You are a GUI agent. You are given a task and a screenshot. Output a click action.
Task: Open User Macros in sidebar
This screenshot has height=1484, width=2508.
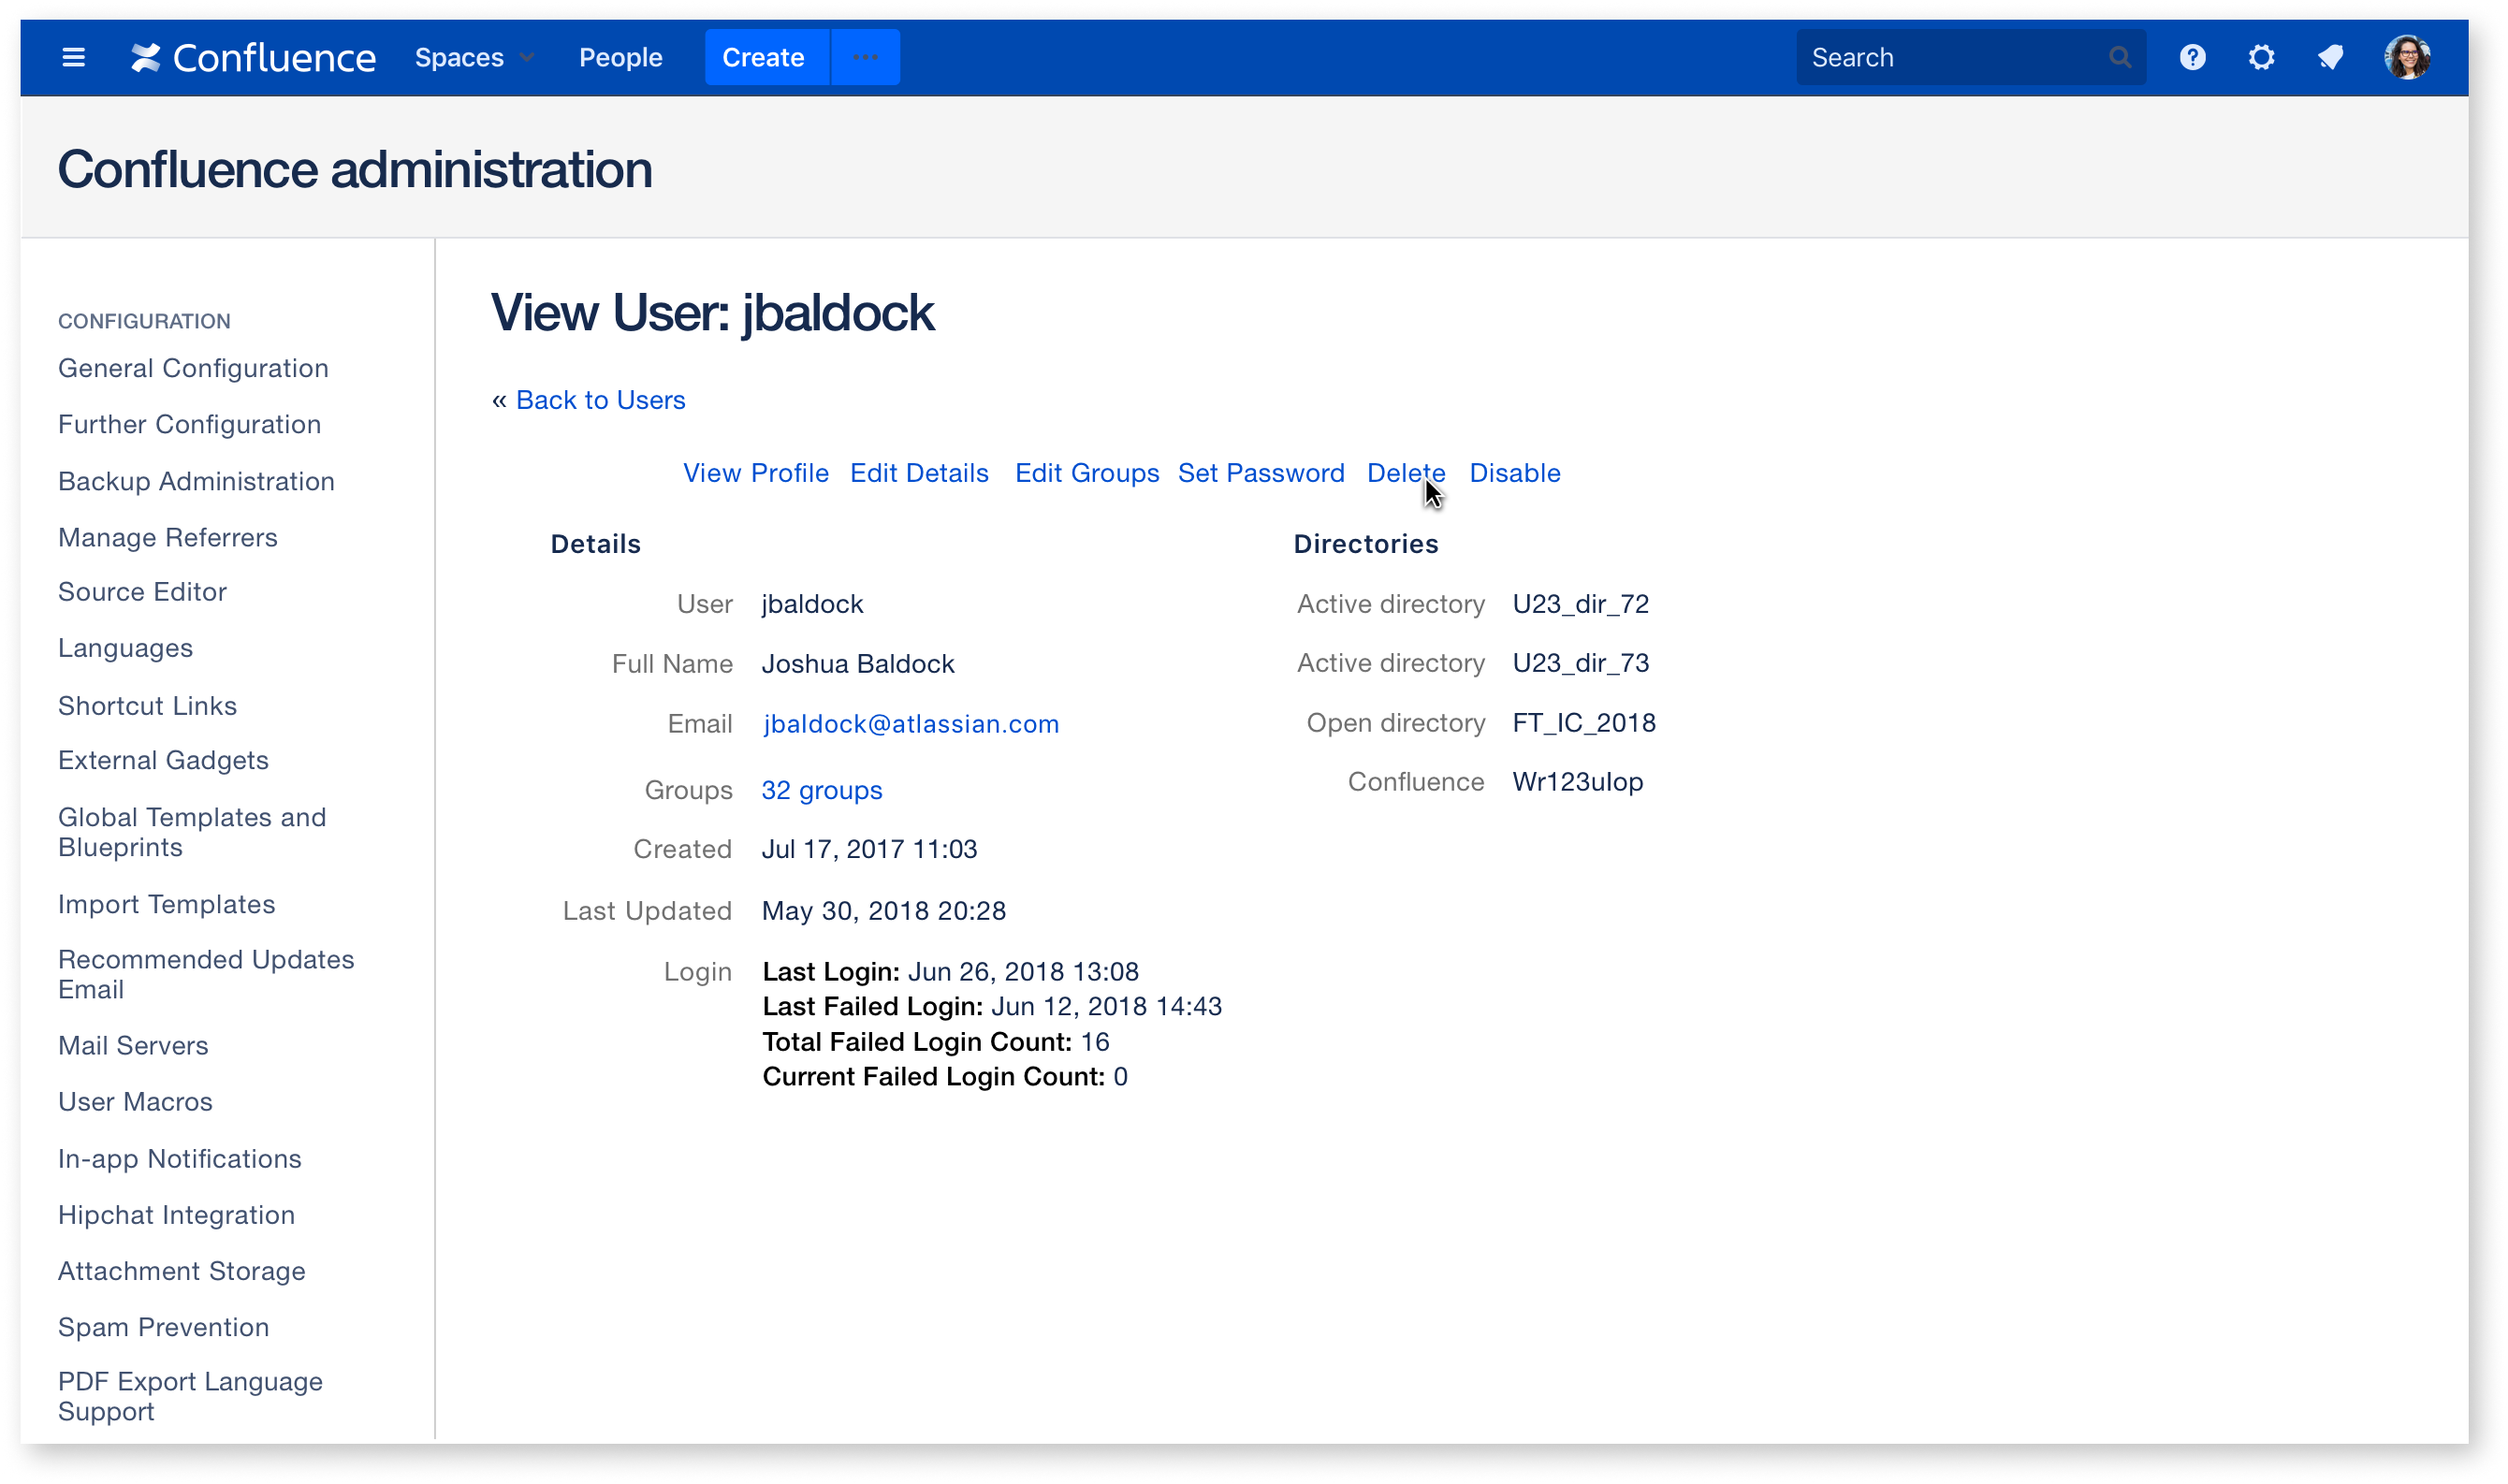[135, 1102]
